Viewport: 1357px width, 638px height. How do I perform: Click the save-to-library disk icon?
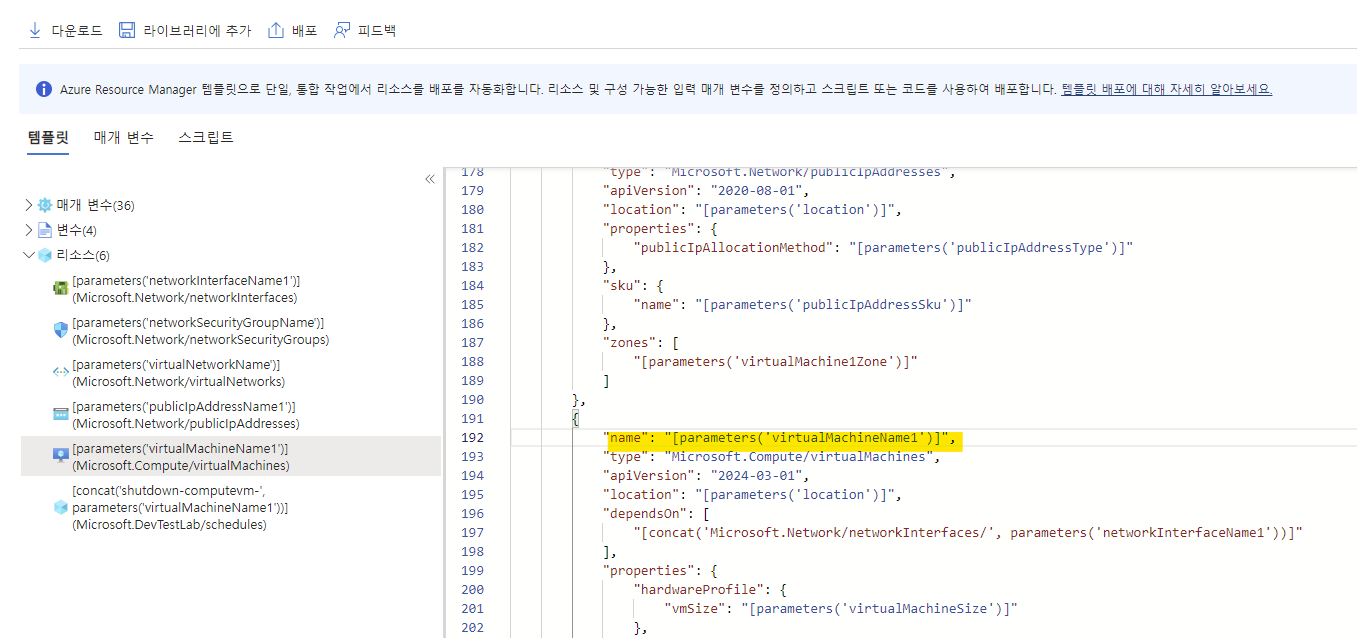tap(127, 30)
